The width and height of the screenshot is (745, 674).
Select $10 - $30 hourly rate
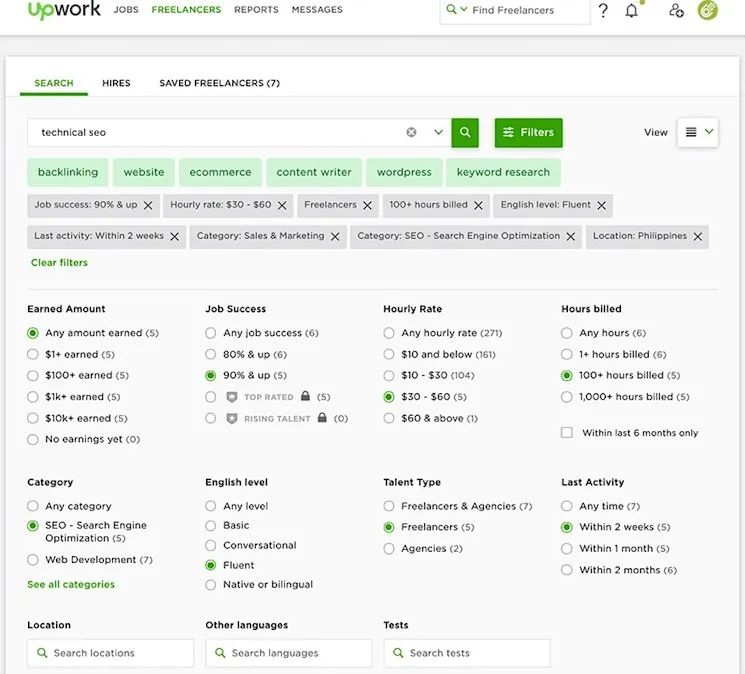point(389,376)
